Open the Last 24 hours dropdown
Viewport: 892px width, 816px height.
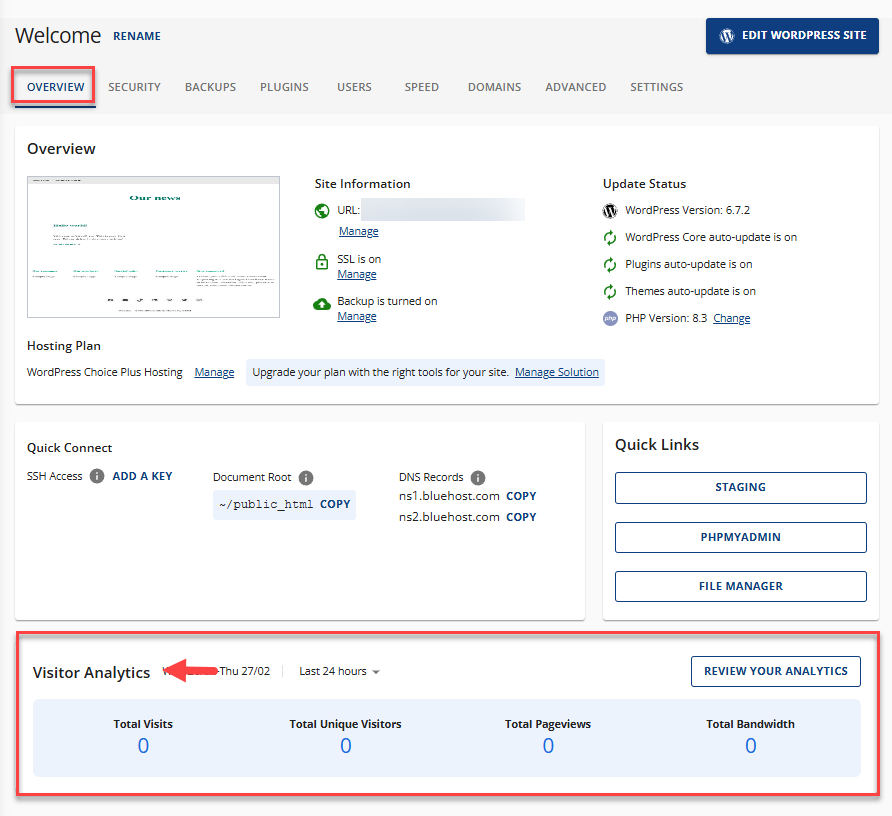[340, 671]
